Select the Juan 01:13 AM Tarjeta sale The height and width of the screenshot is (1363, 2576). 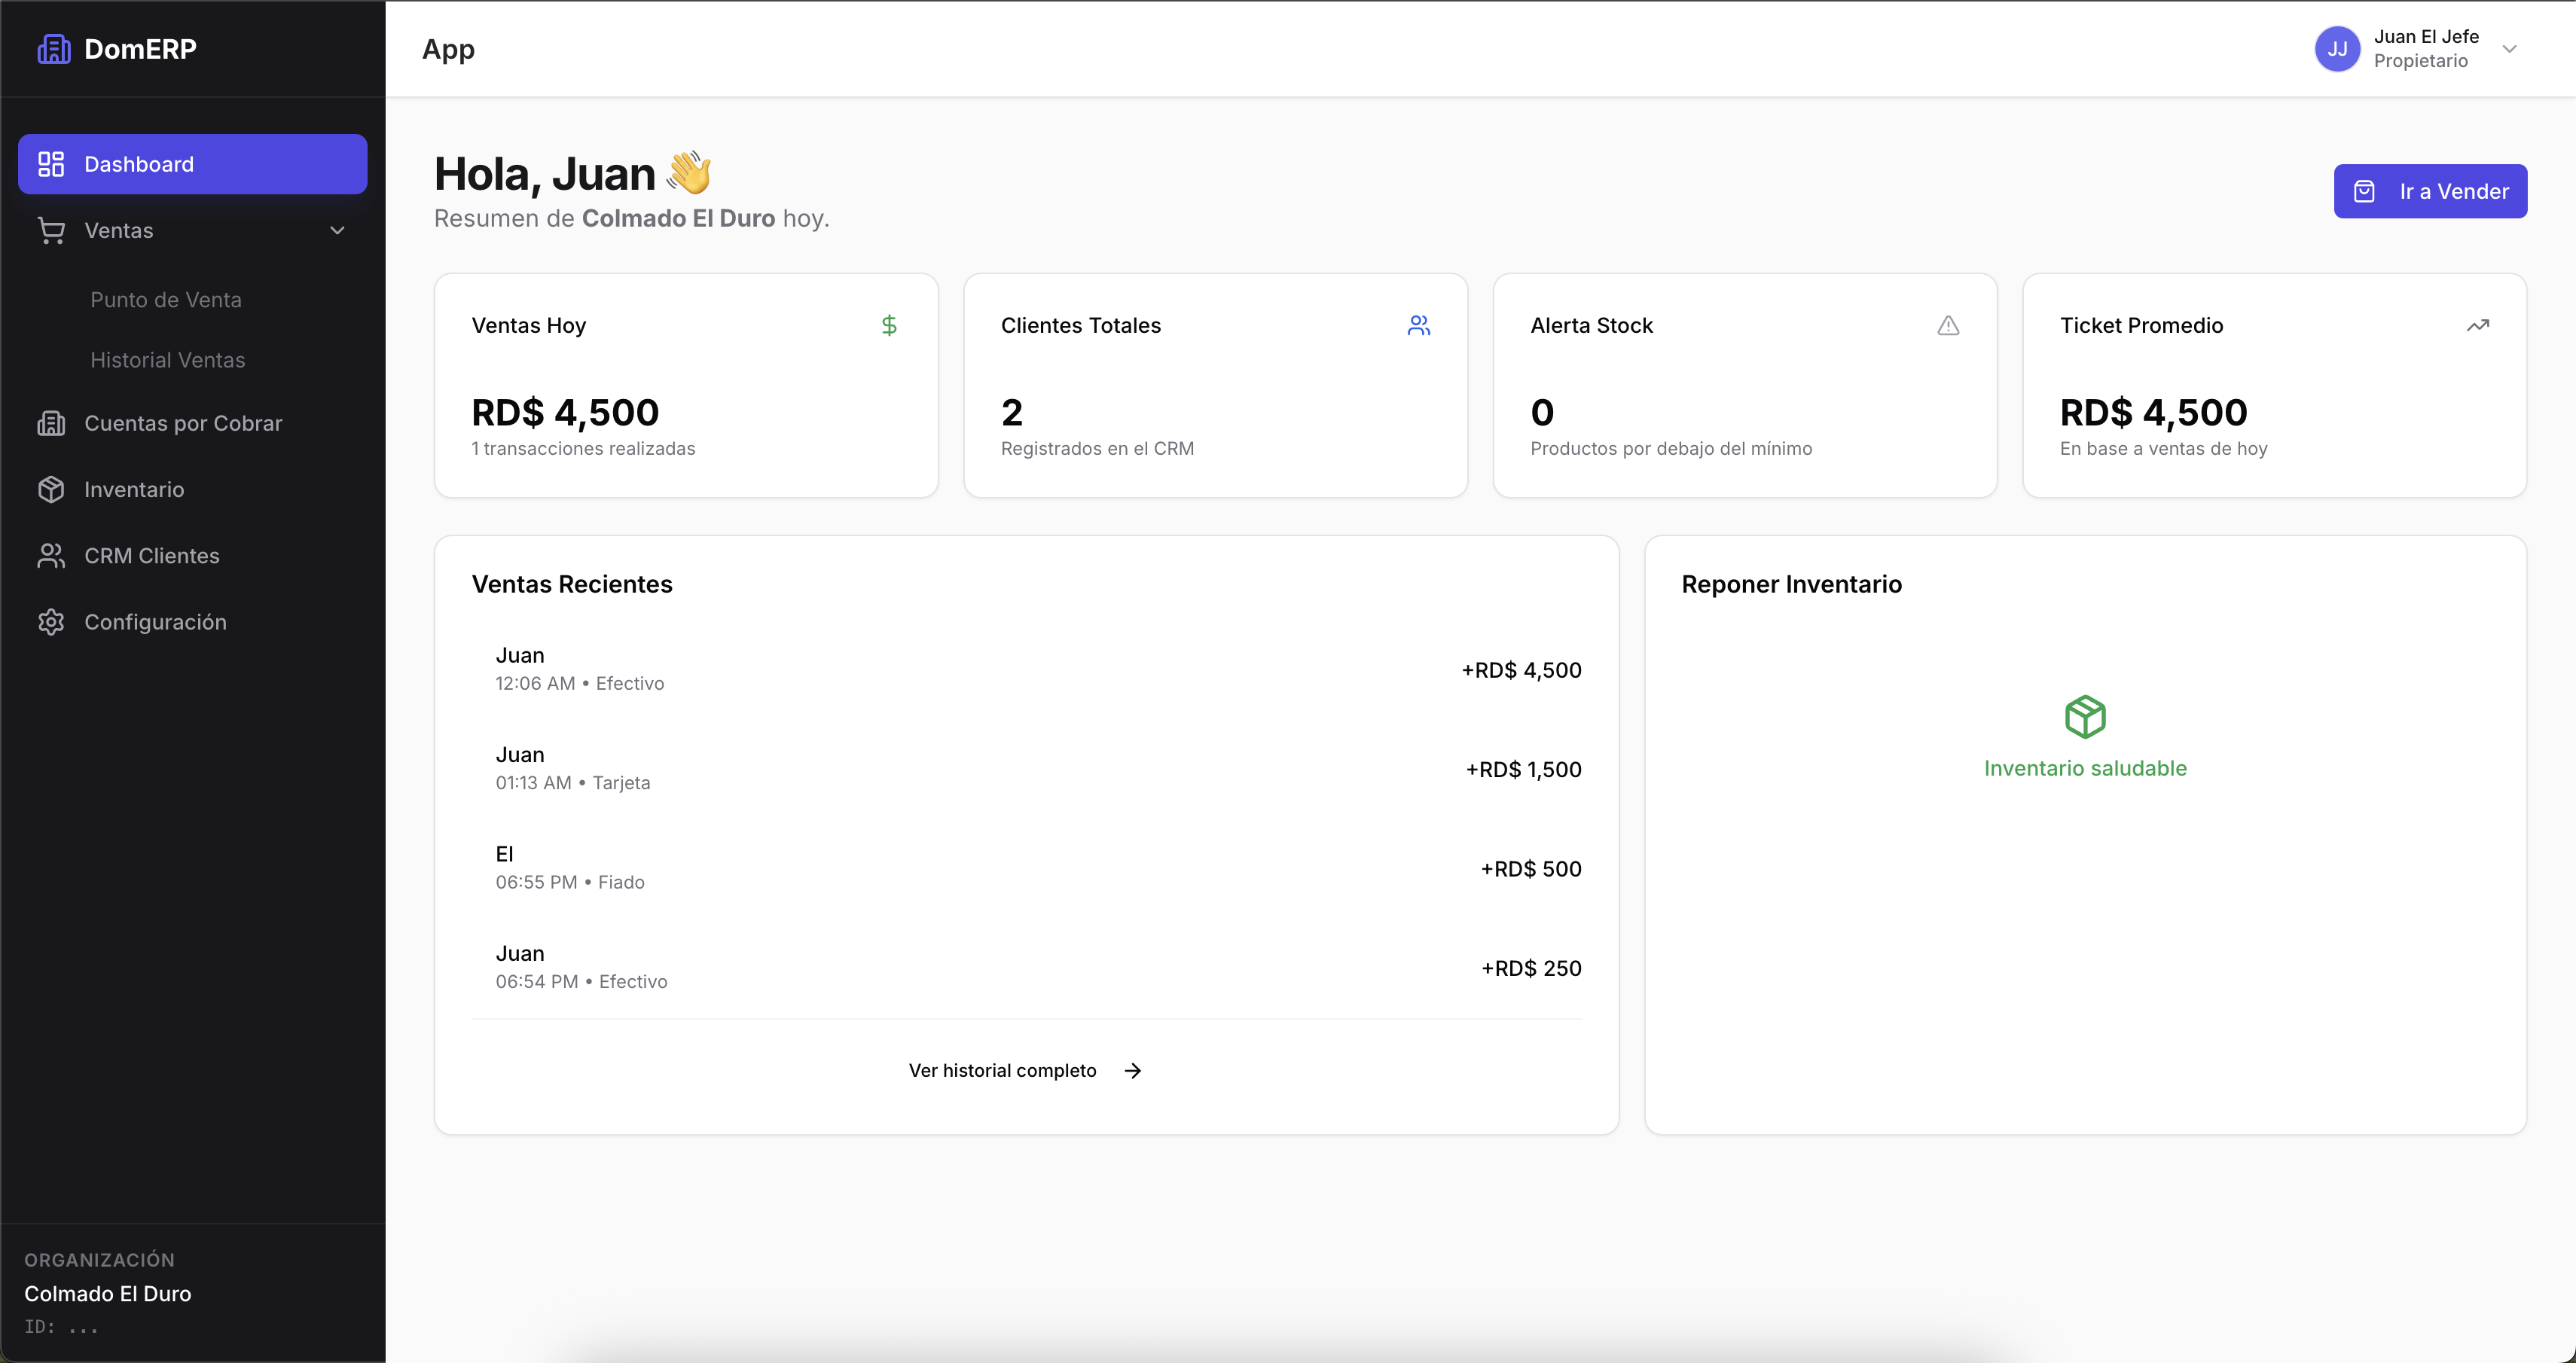(1026, 769)
